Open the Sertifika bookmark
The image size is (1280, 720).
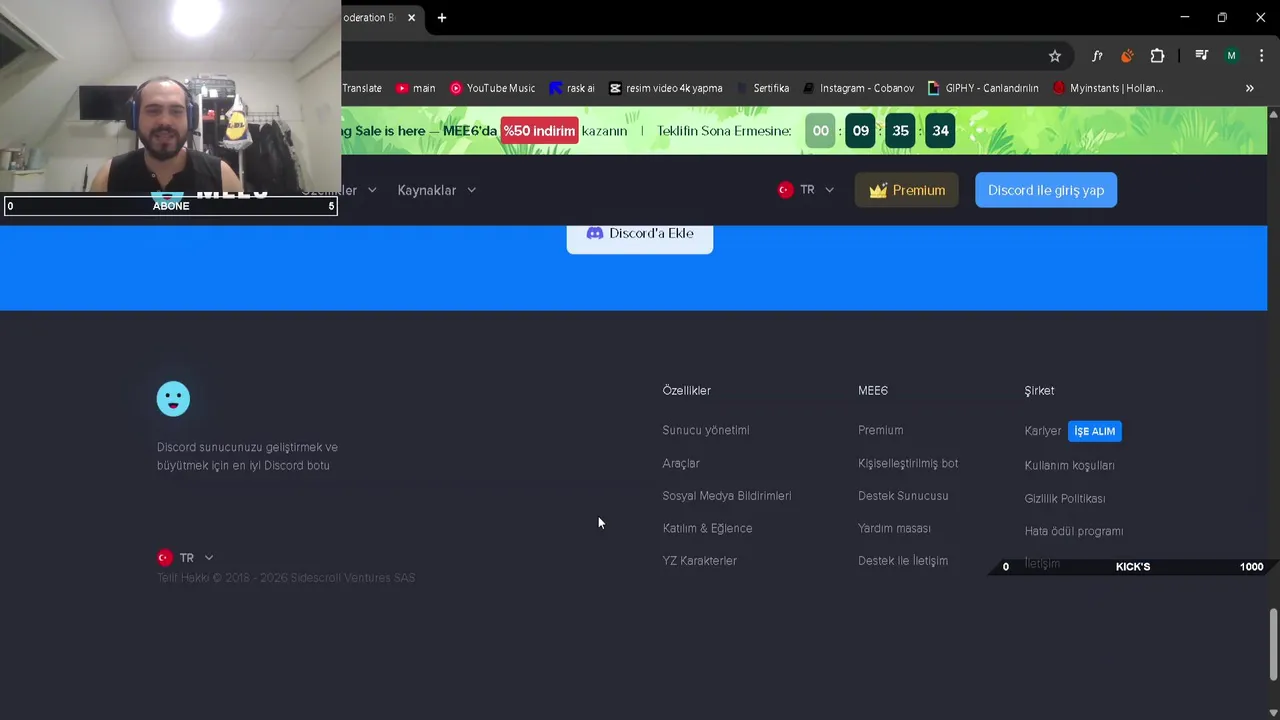pyautogui.click(x=763, y=88)
